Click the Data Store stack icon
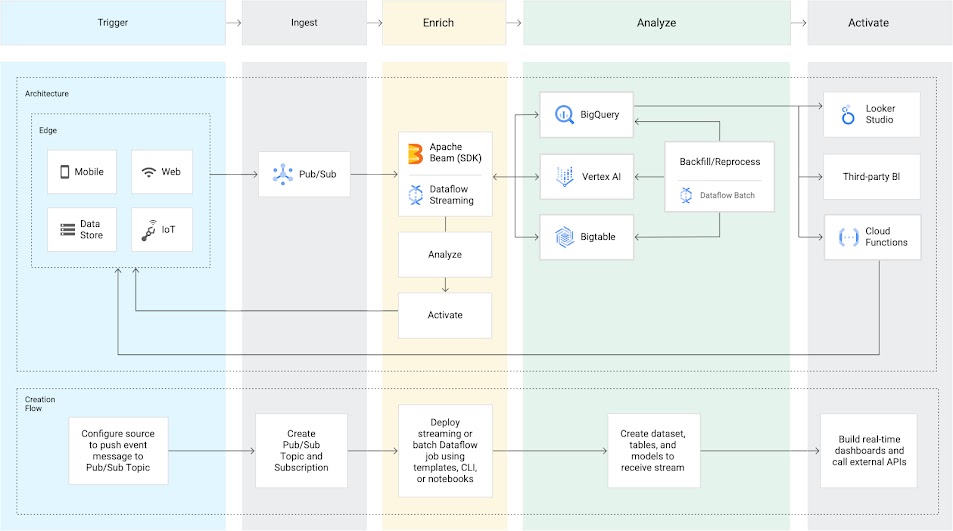This screenshot has height=531, width=953. point(67,230)
